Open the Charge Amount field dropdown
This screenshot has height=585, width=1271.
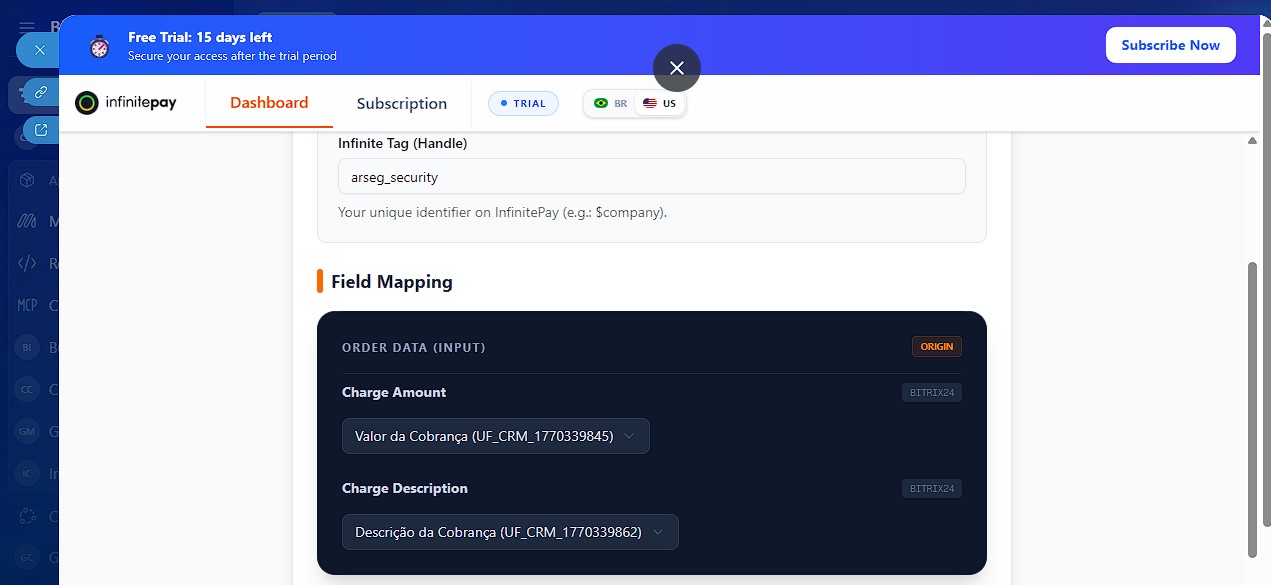(495, 436)
